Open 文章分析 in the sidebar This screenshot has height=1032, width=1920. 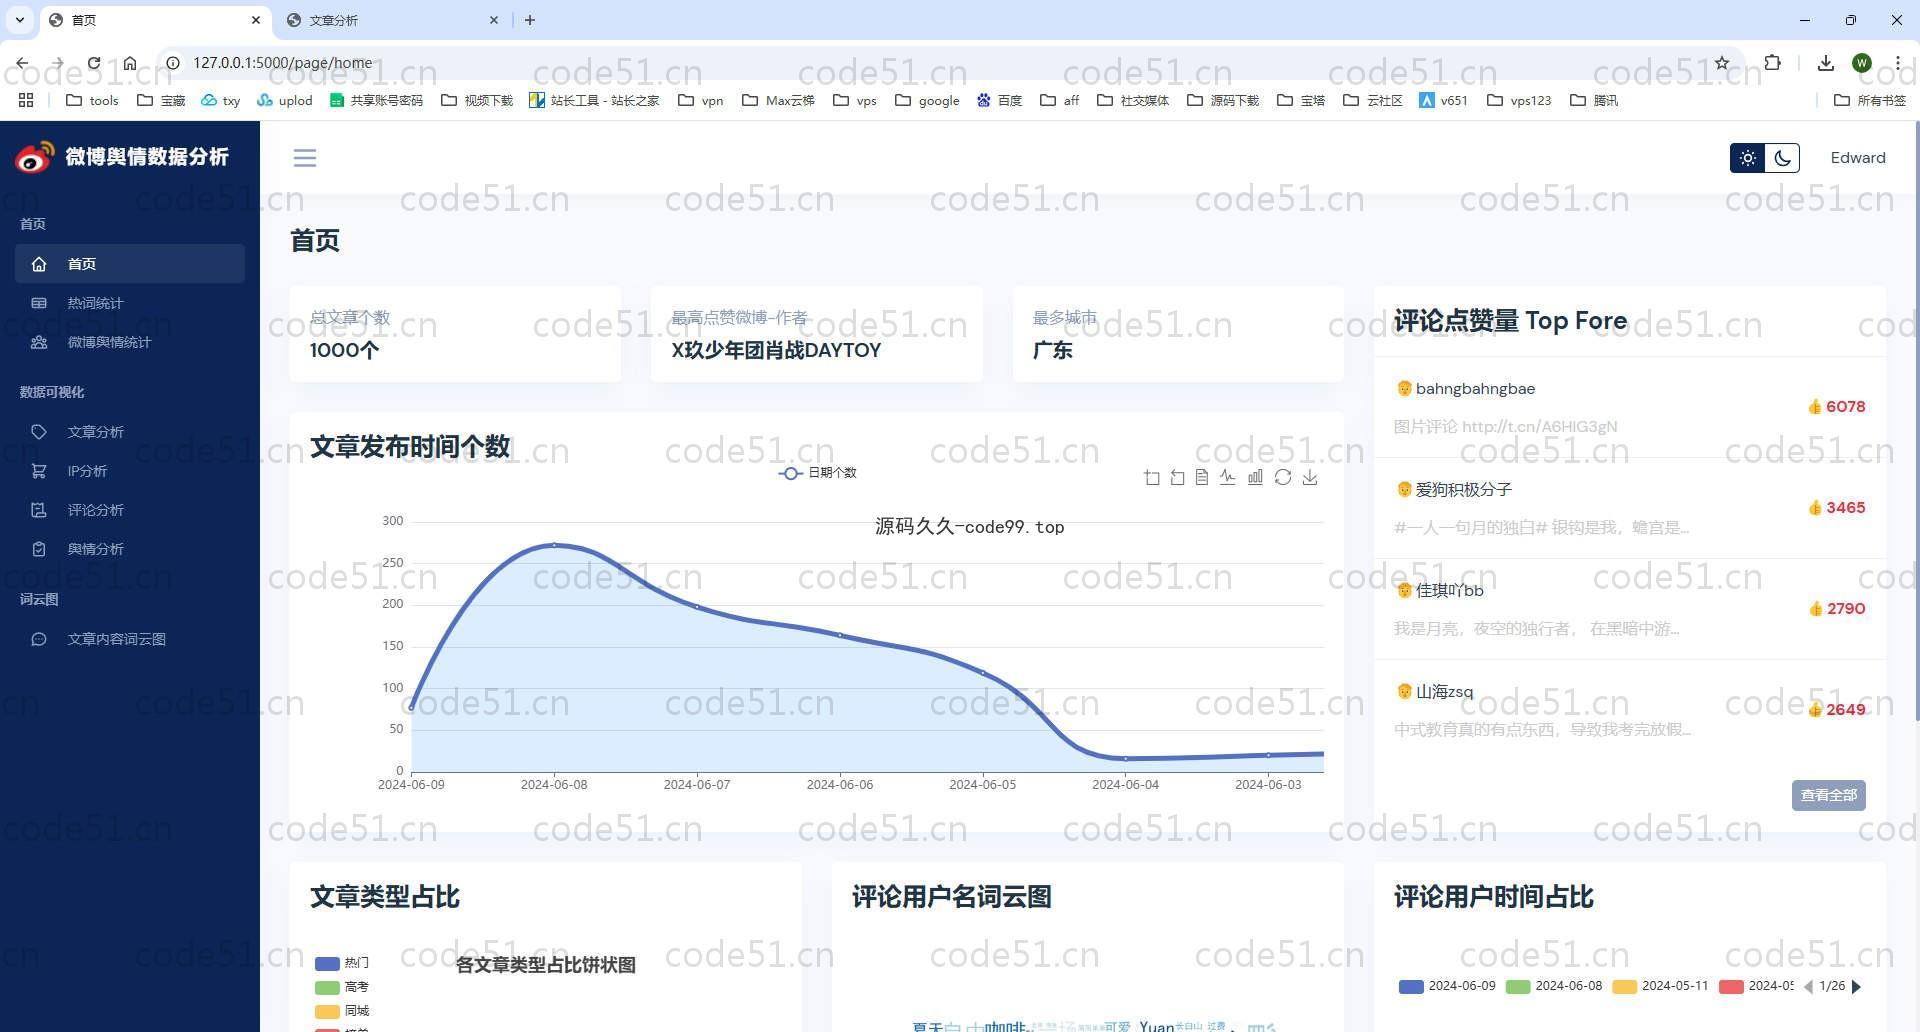click(130, 432)
